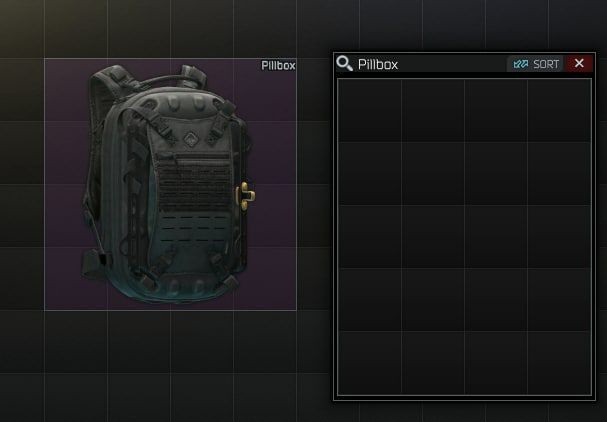Select bottom-right slot of Pillbox container grid
This screenshot has height=422, width=607.
click(x=559, y=363)
